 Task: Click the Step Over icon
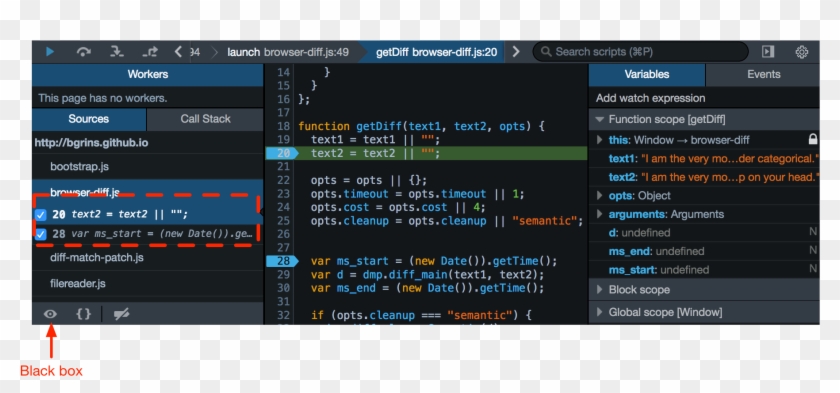(x=83, y=52)
